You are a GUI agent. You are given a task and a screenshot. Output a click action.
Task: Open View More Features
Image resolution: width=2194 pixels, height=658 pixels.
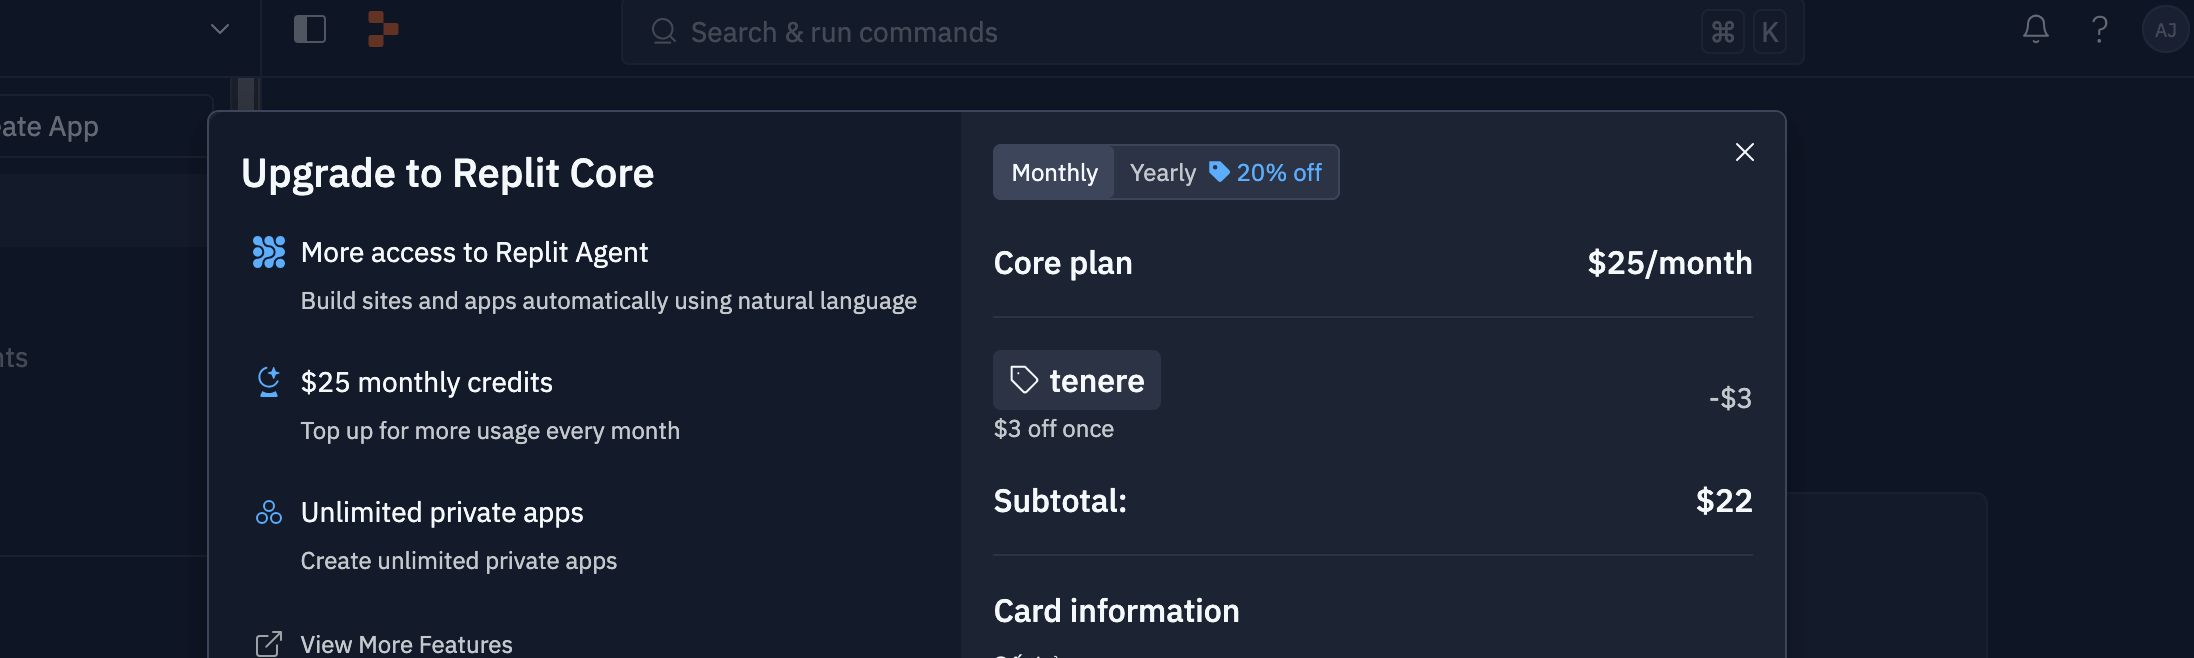point(406,645)
